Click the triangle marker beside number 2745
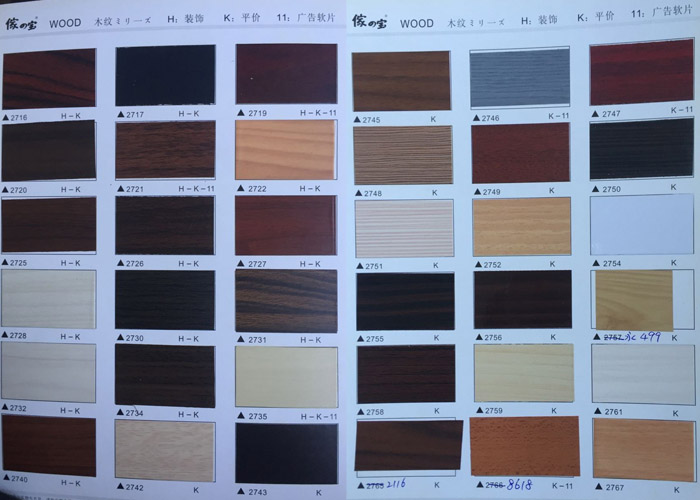700x500 pixels. point(358,119)
